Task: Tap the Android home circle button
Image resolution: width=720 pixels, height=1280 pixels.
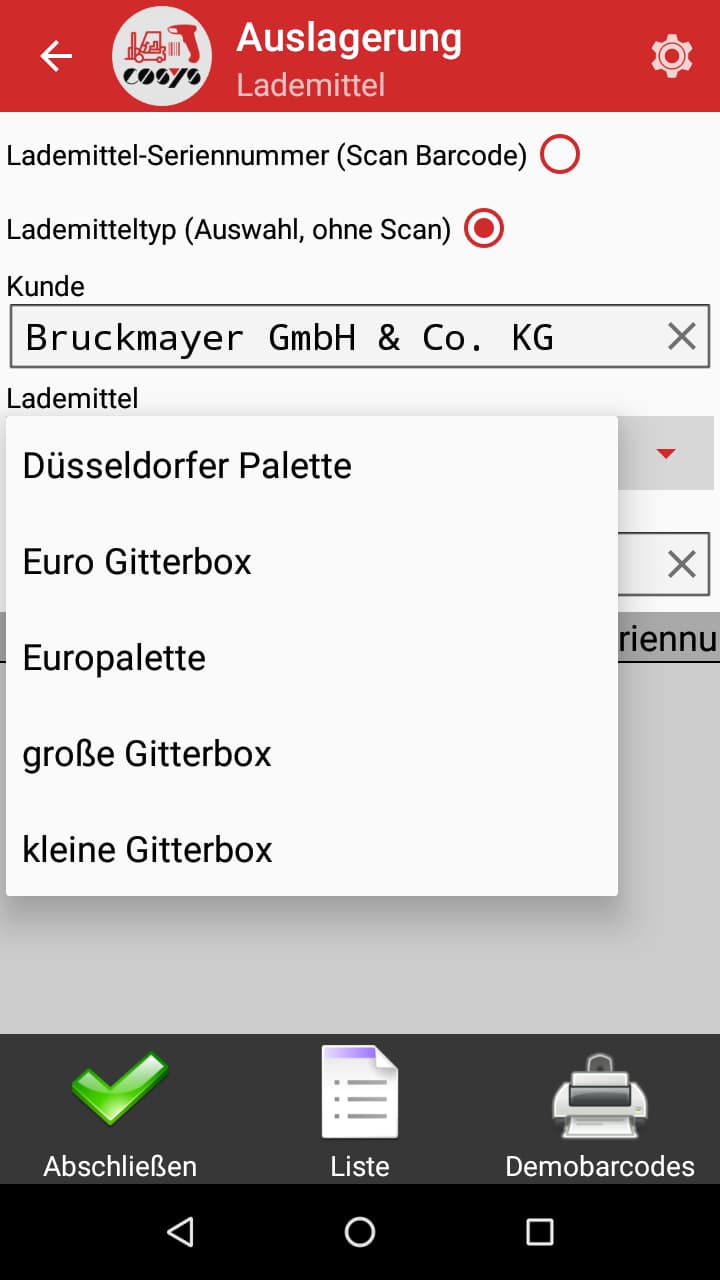Action: 359,1231
